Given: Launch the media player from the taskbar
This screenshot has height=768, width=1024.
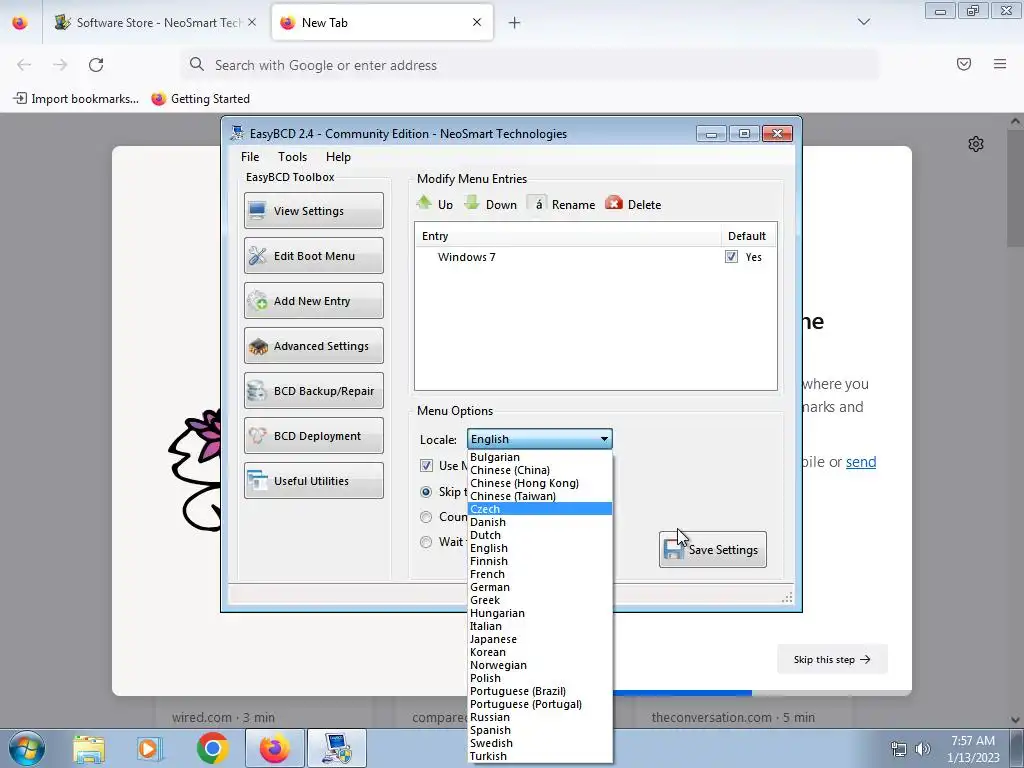Looking at the screenshot, I should (x=150, y=748).
